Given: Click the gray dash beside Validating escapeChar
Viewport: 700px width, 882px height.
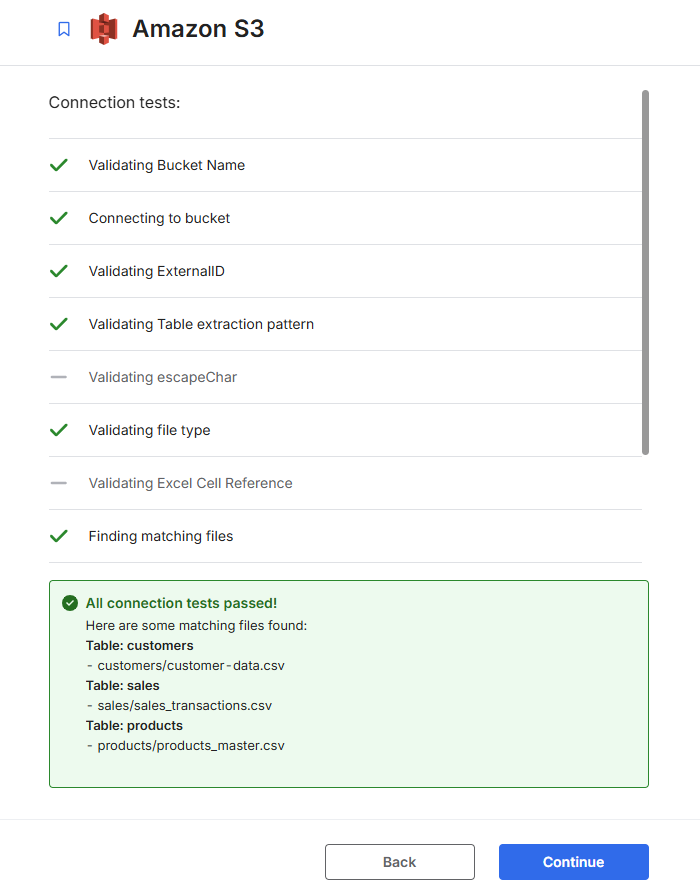Looking at the screenshot, I should 59,377.
